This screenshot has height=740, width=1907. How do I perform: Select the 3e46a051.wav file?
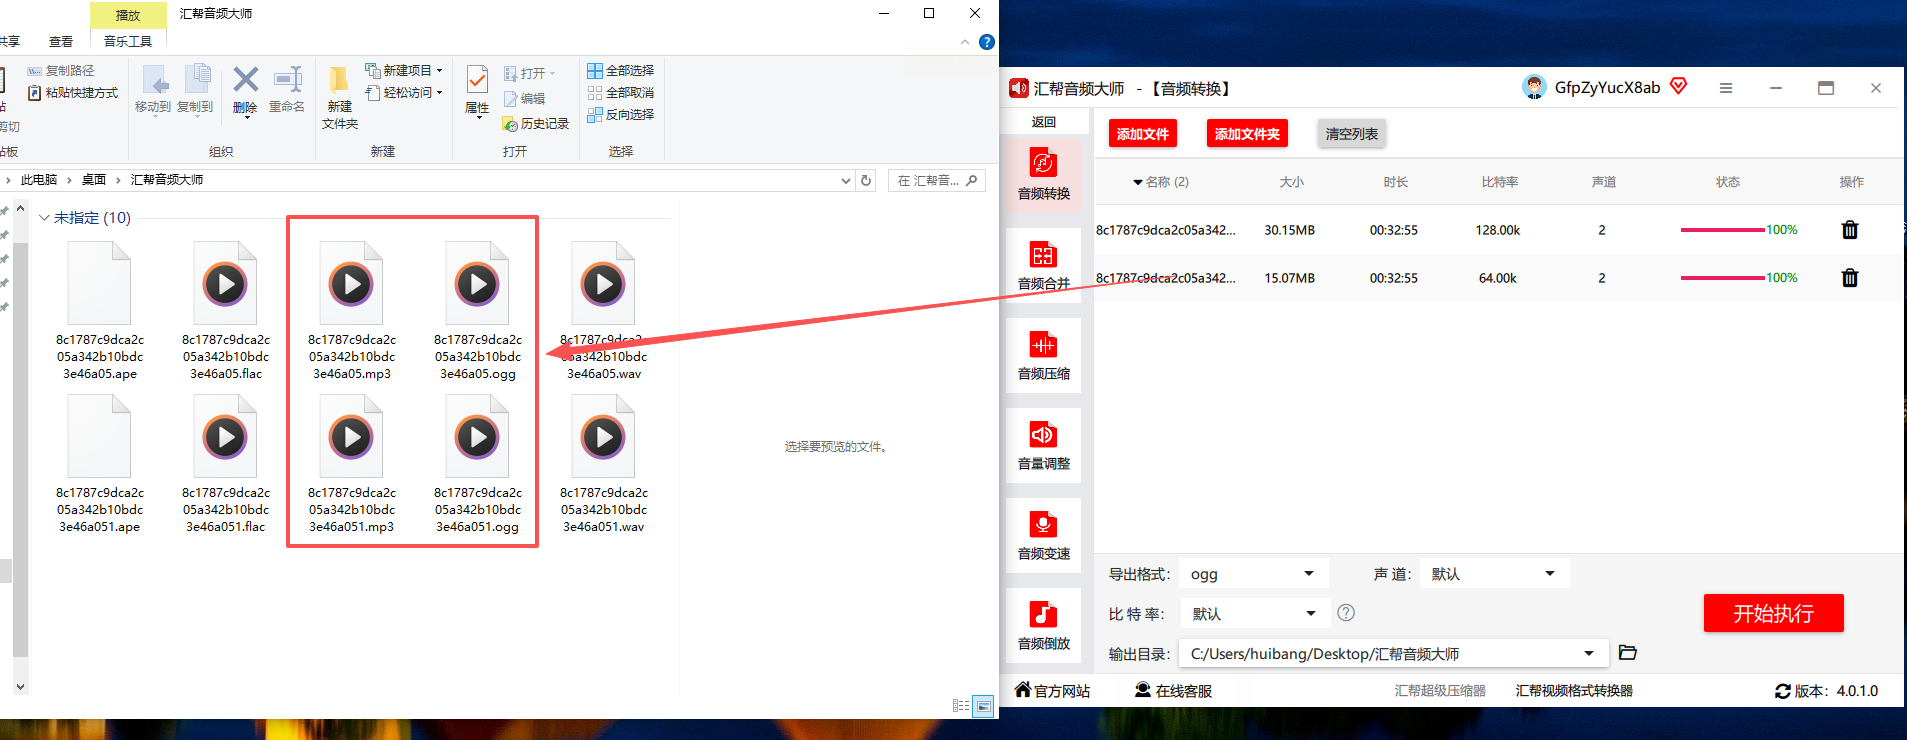pos(604,464)
